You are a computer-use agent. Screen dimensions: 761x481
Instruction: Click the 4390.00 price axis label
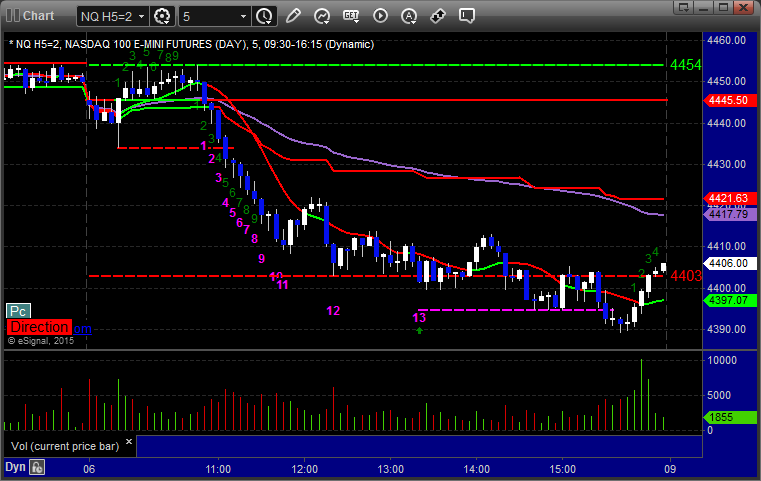(x=727, y=329)
